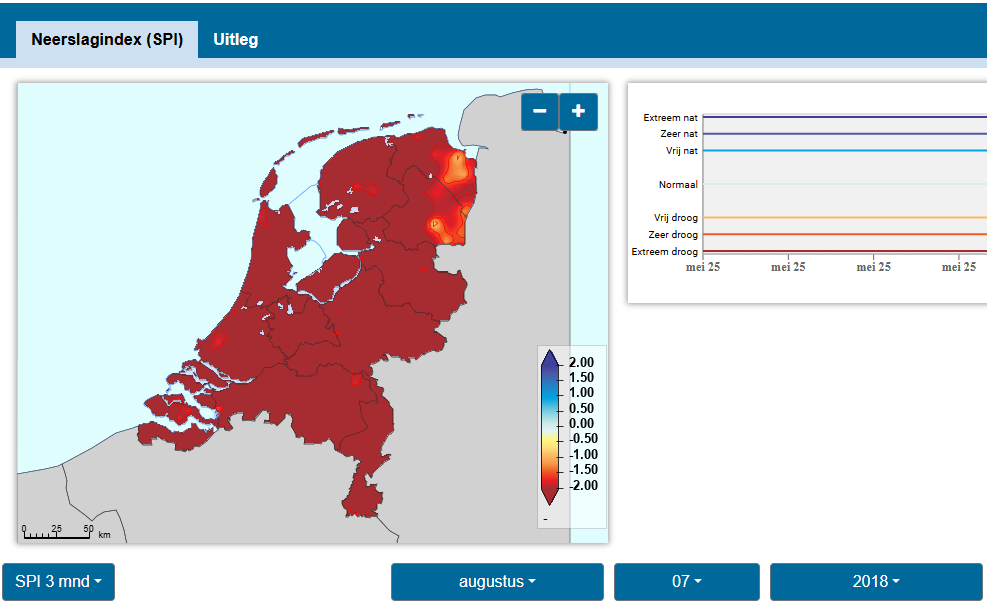The height and width of the screenshot is (603, 987).
Task: Click the 2.00 value on legend
Action: click(582, 363)
